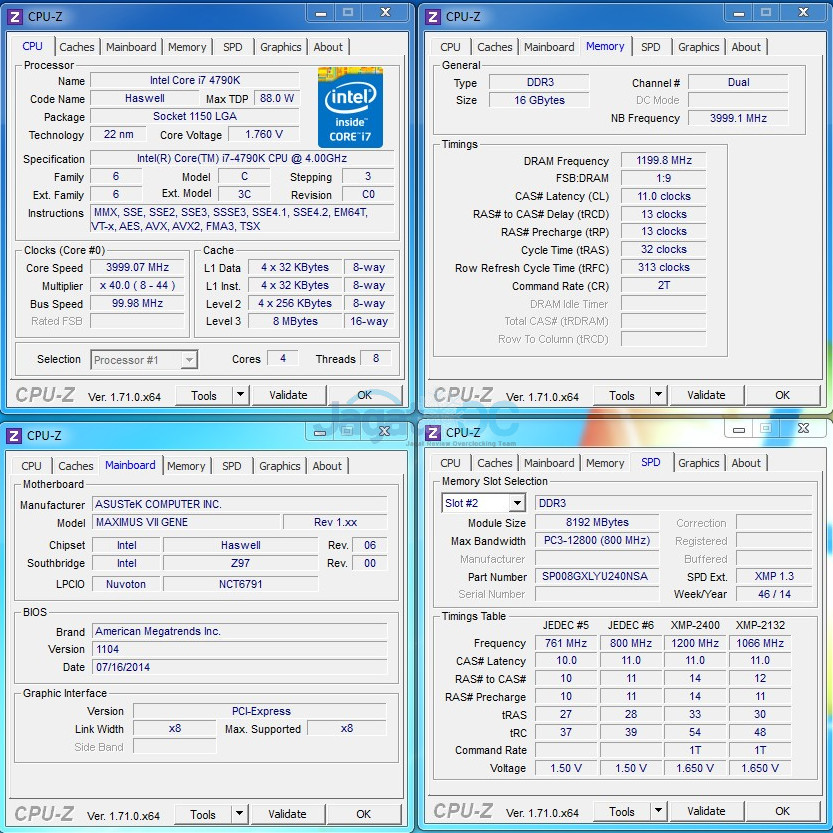This screenshot has height=833, width=833.
Task: Open Graphics tab in the Memory timings window
Action: pyautogui.click(x=698, y=47)
